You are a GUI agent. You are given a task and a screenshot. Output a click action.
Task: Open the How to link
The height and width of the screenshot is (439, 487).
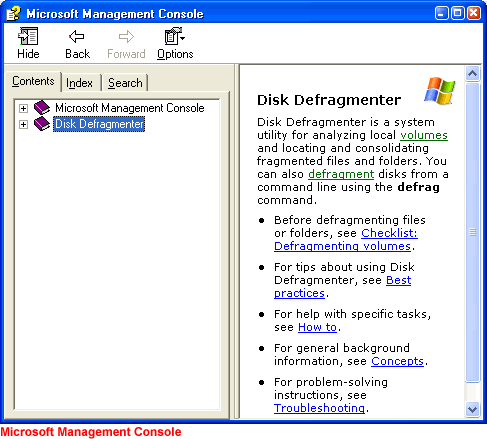(317, 327)
